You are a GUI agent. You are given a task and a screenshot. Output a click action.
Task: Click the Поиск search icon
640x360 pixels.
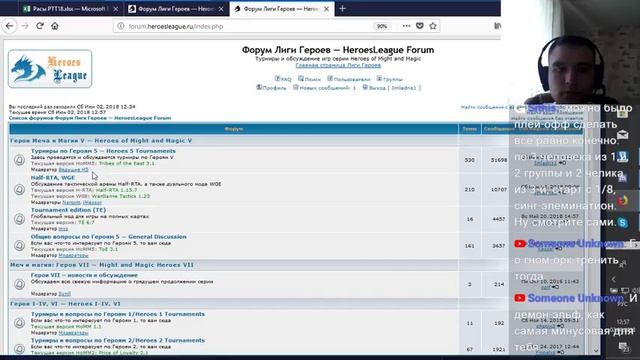point(301,78)
